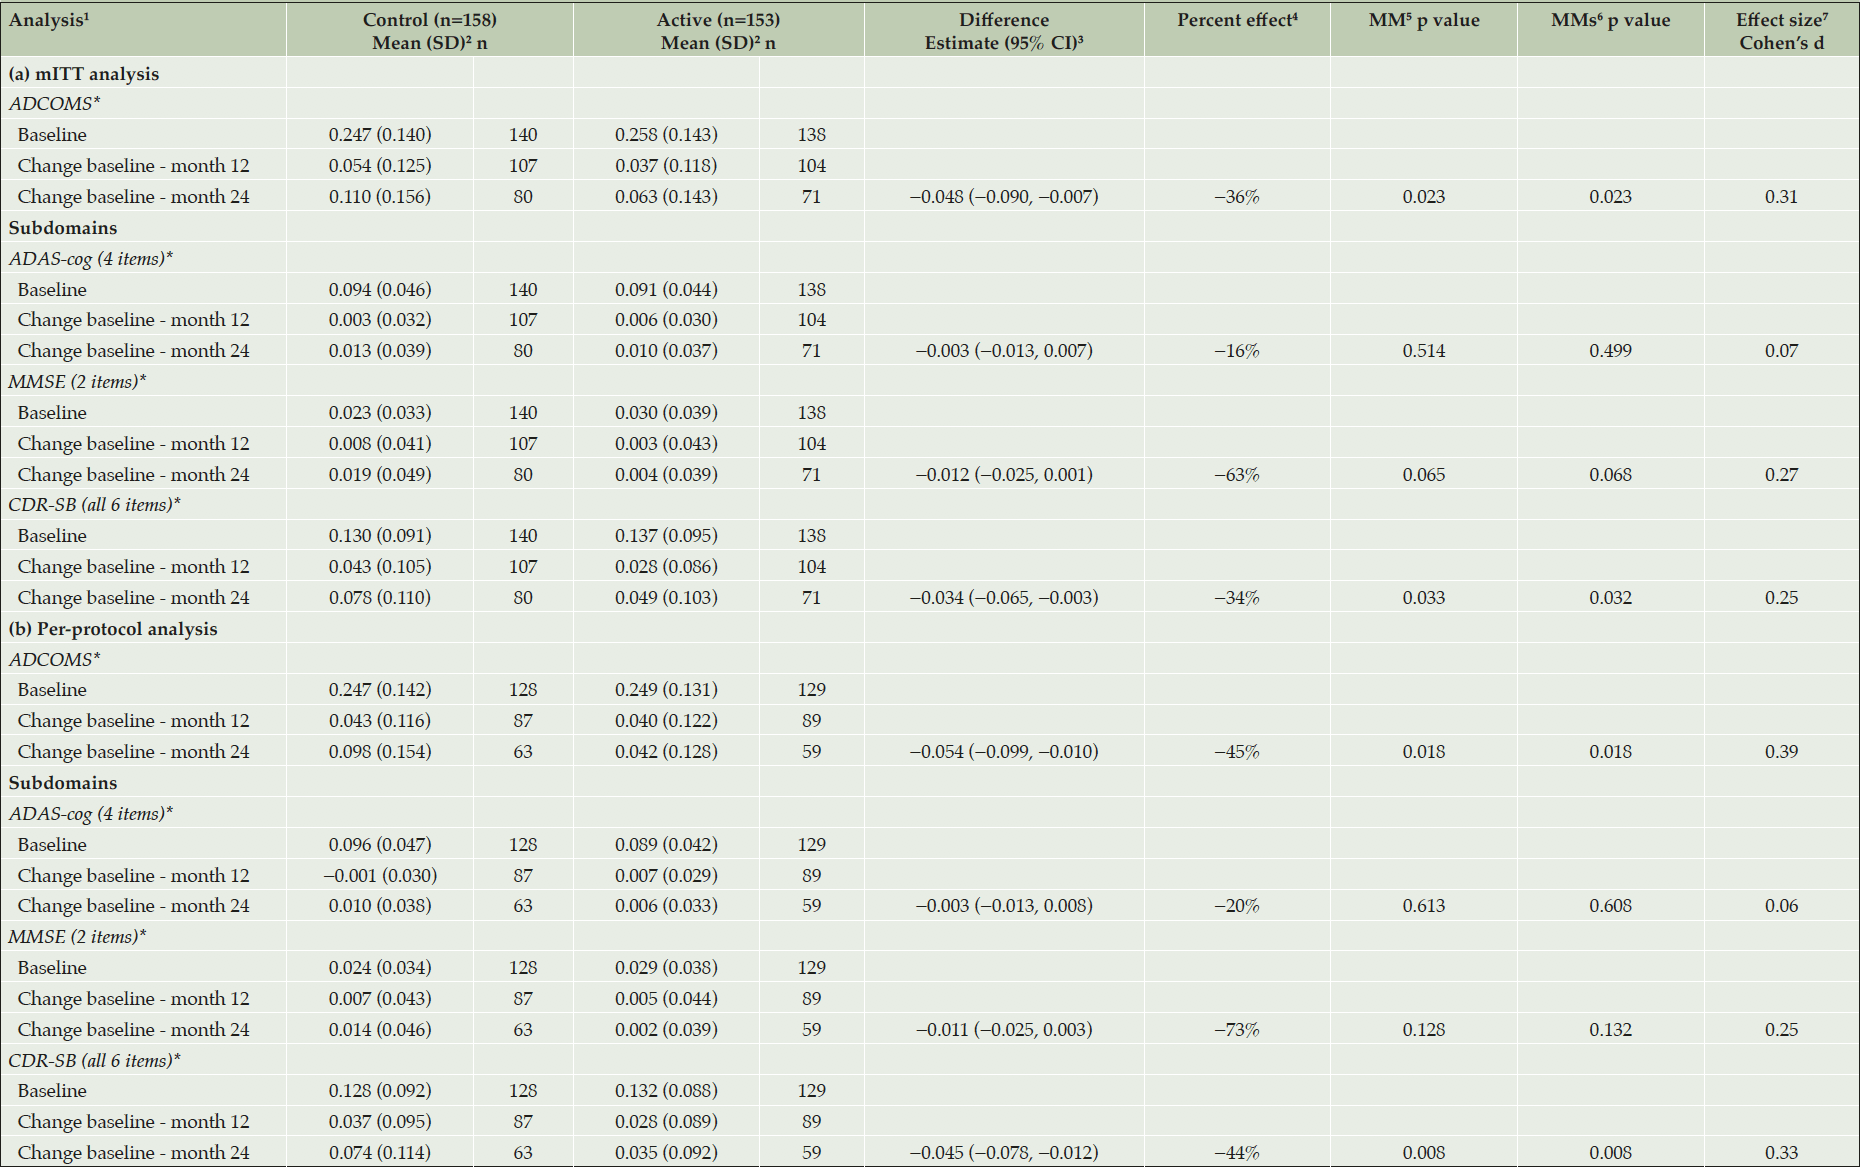
Task: Click the percent effect '−16%'
Action: click(x=1237, y=351)
